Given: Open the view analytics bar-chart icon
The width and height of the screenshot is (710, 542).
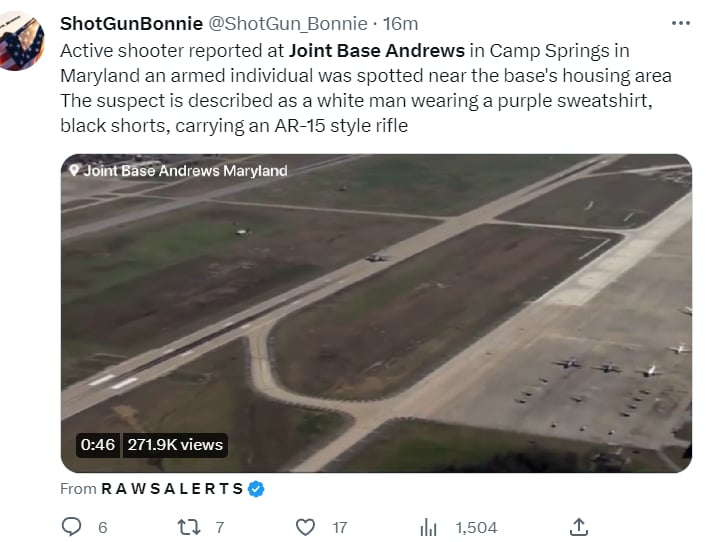Looking at the screenshot, I should point(428,528).
